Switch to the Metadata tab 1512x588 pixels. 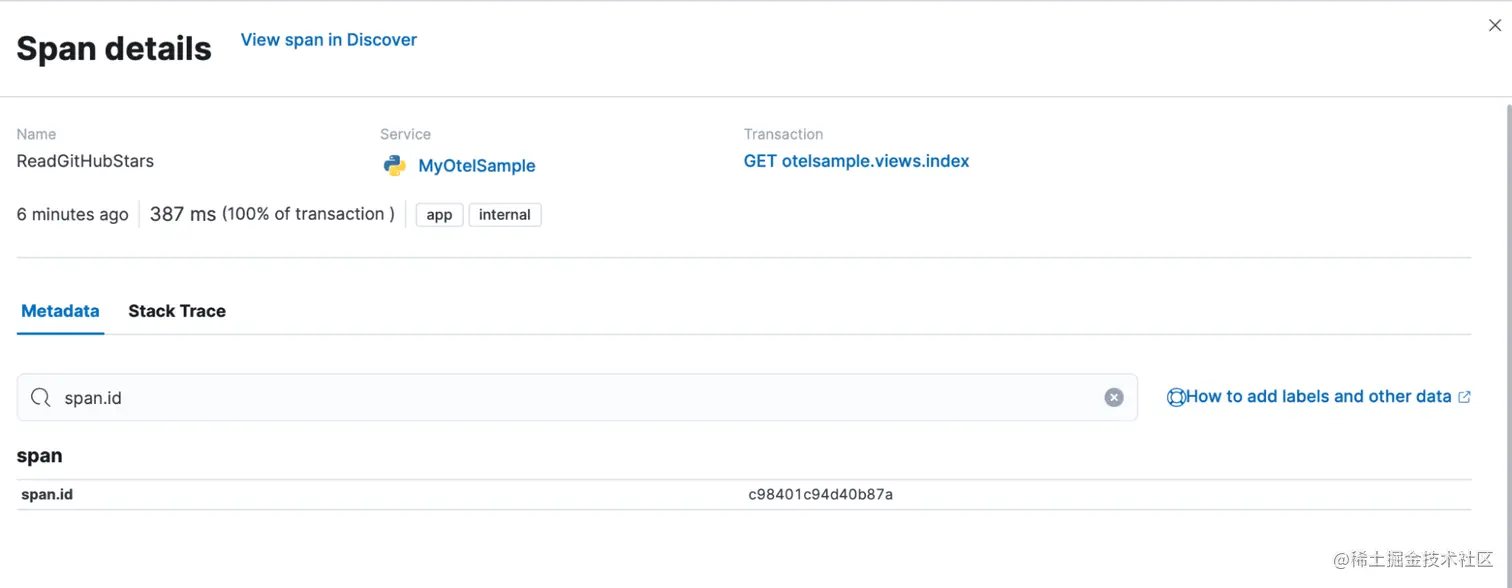click(x=60, y=311)
